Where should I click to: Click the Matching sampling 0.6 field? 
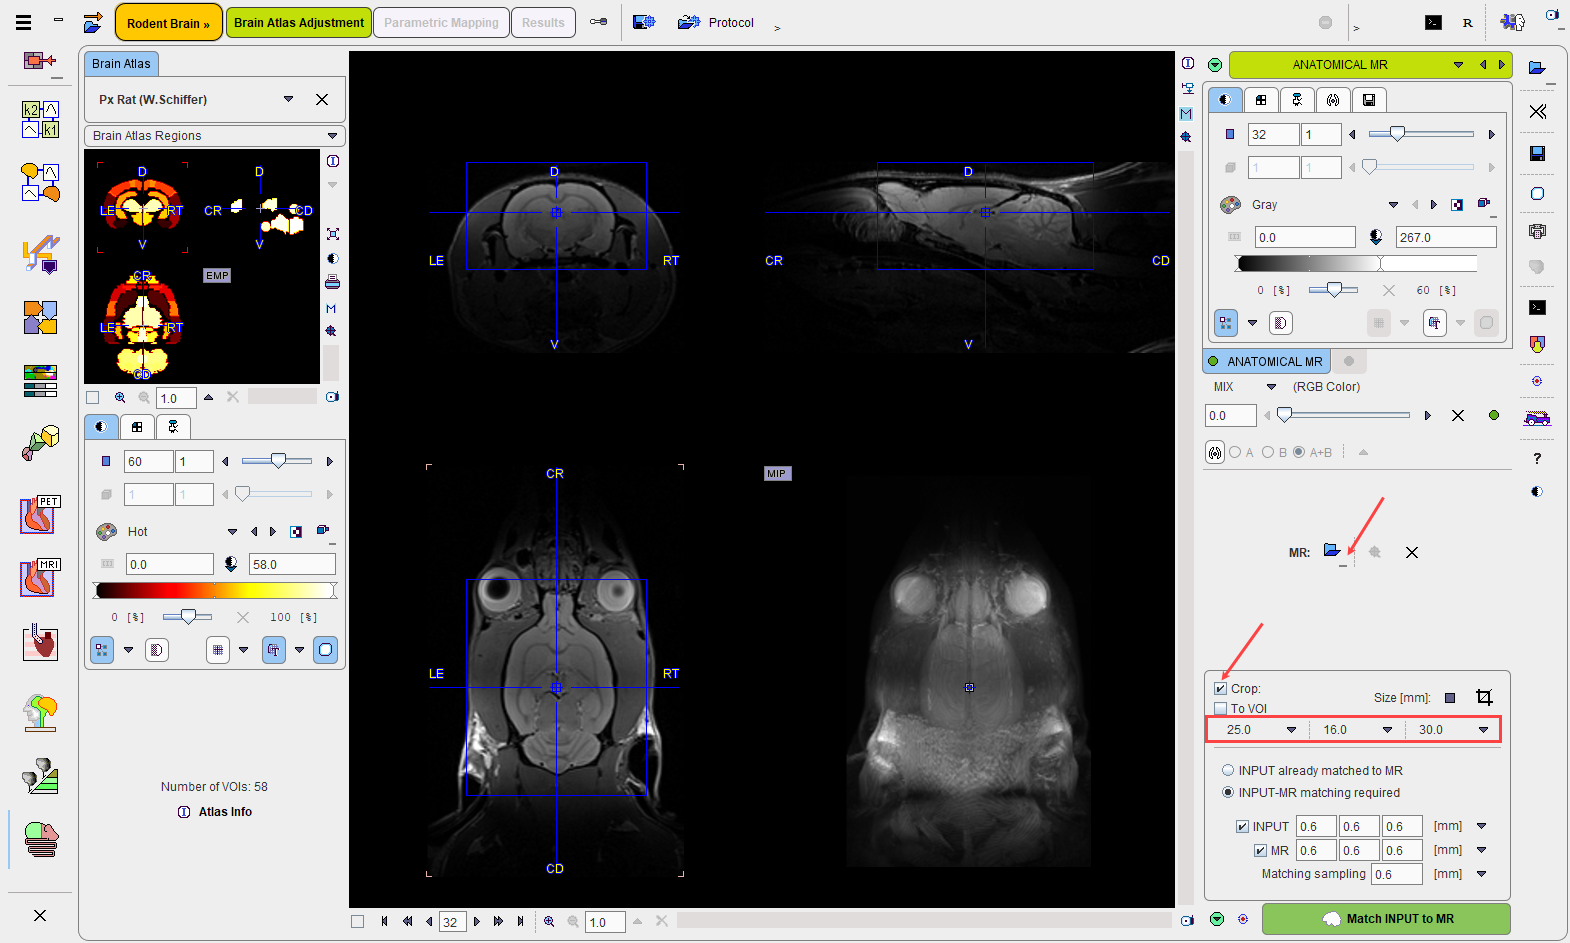pos(1396,873)
